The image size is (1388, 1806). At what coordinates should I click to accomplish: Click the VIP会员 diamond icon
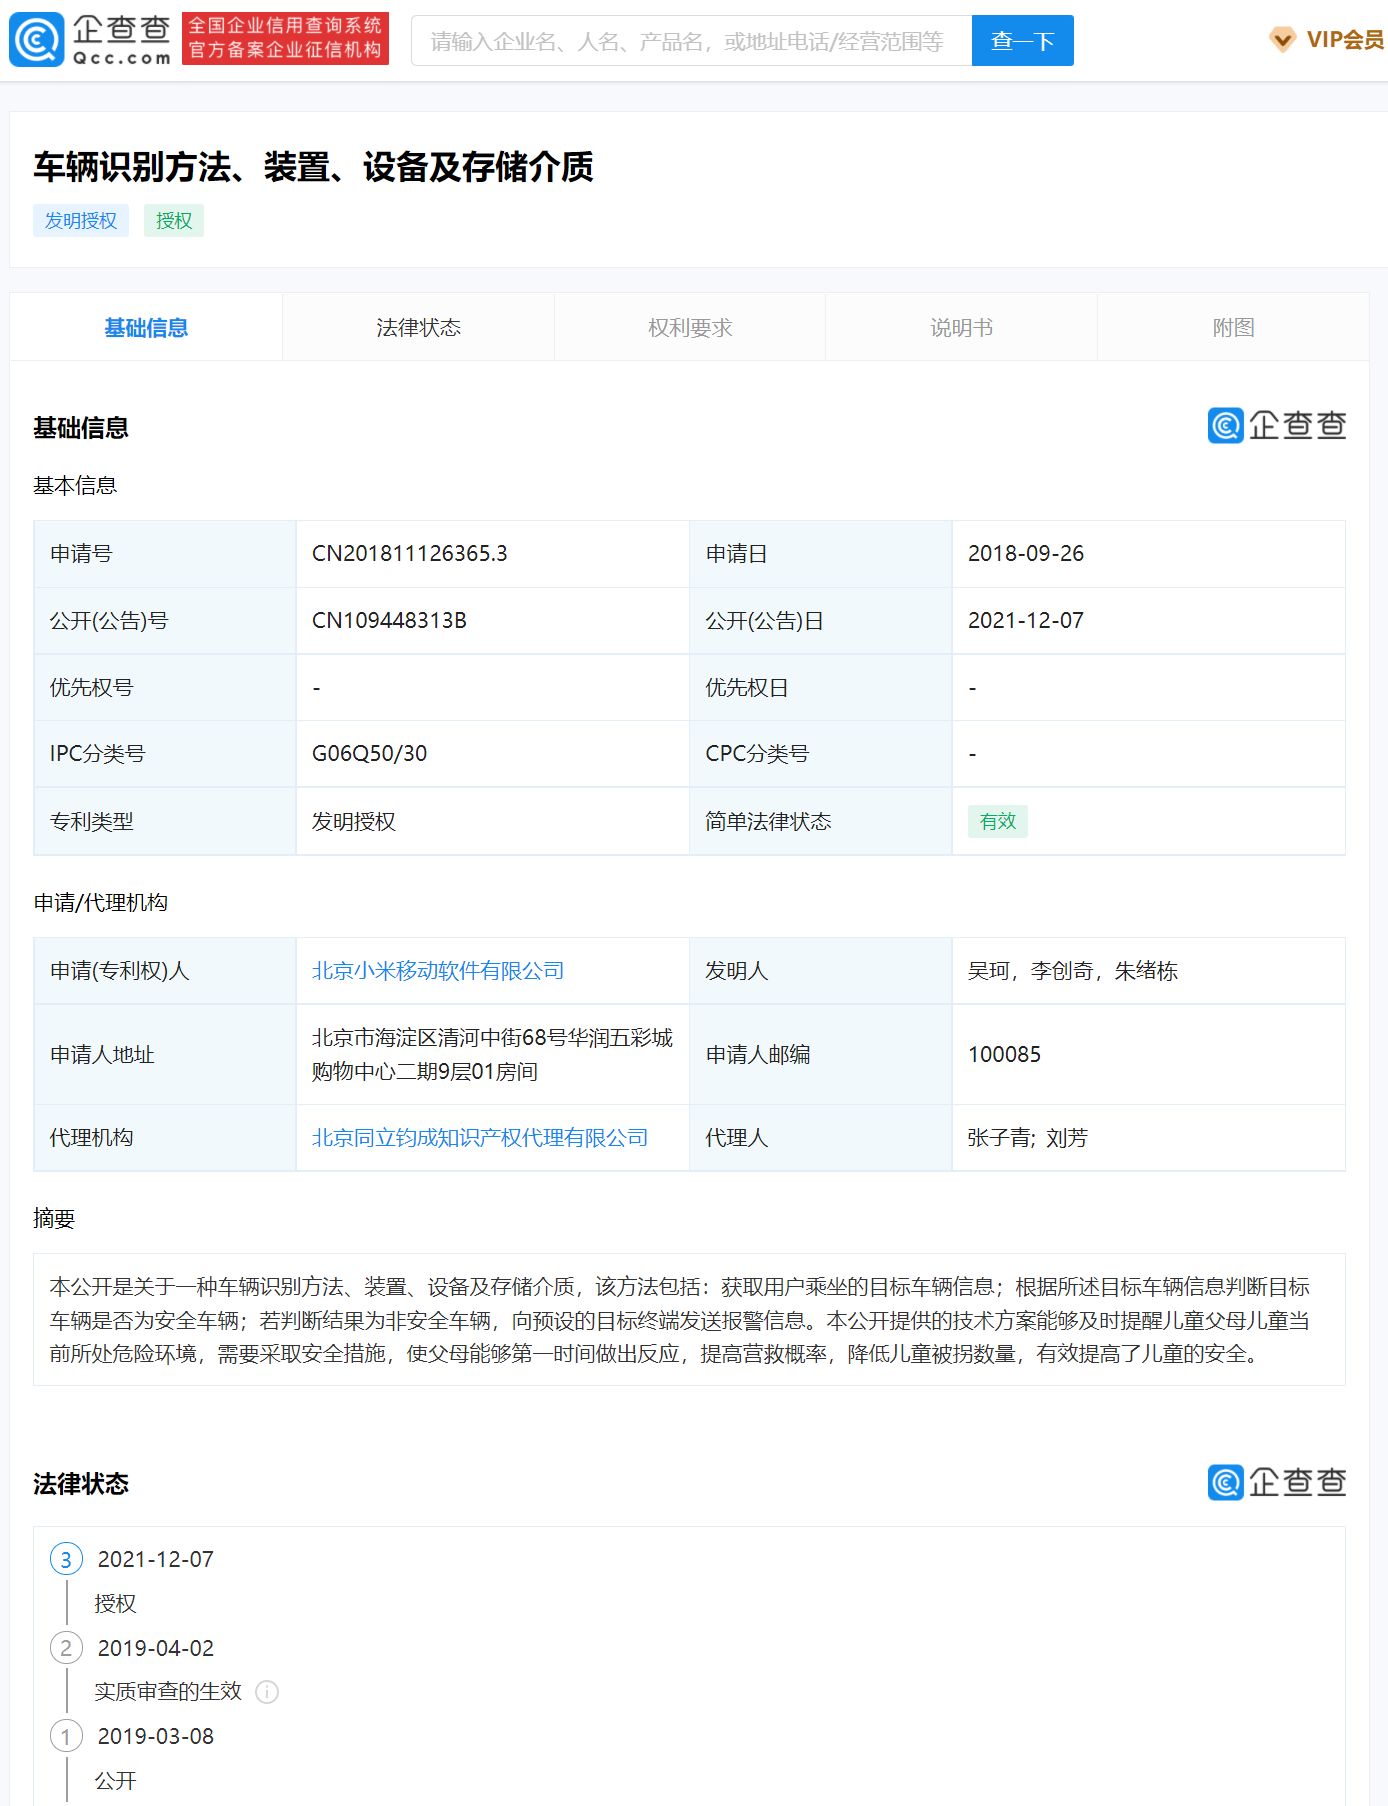tap(1282, 40)
